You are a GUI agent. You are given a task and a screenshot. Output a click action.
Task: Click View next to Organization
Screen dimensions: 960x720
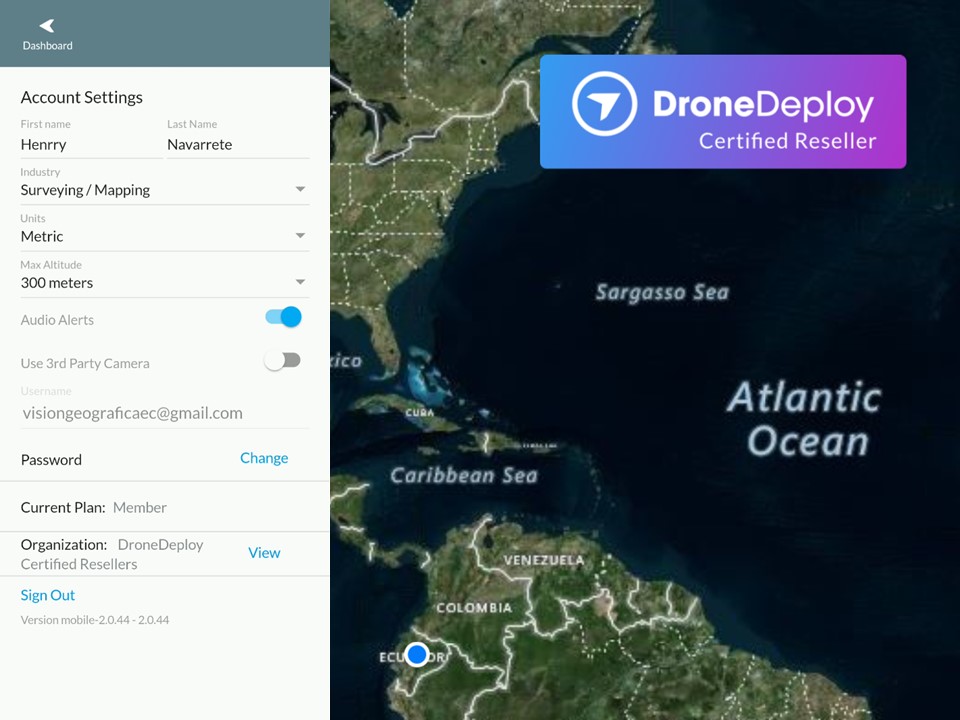pyautogui.click(x=264, y=553)
